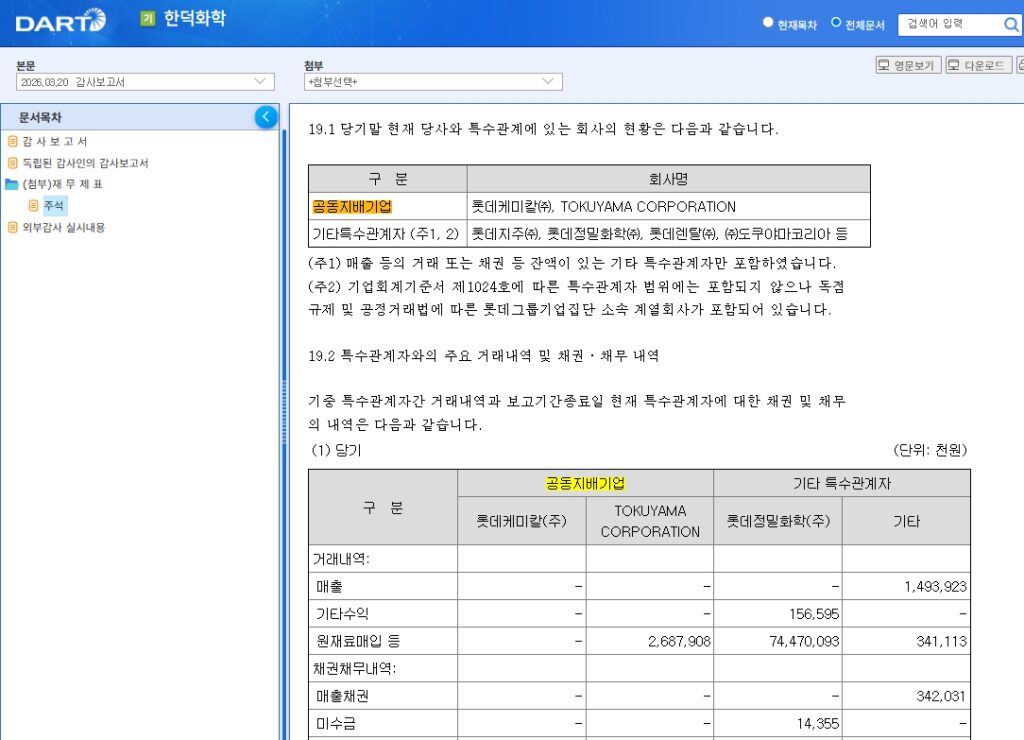Click the 영문보기 button
Viewport: 1024px width, 740px height.
tap(908, 65)
